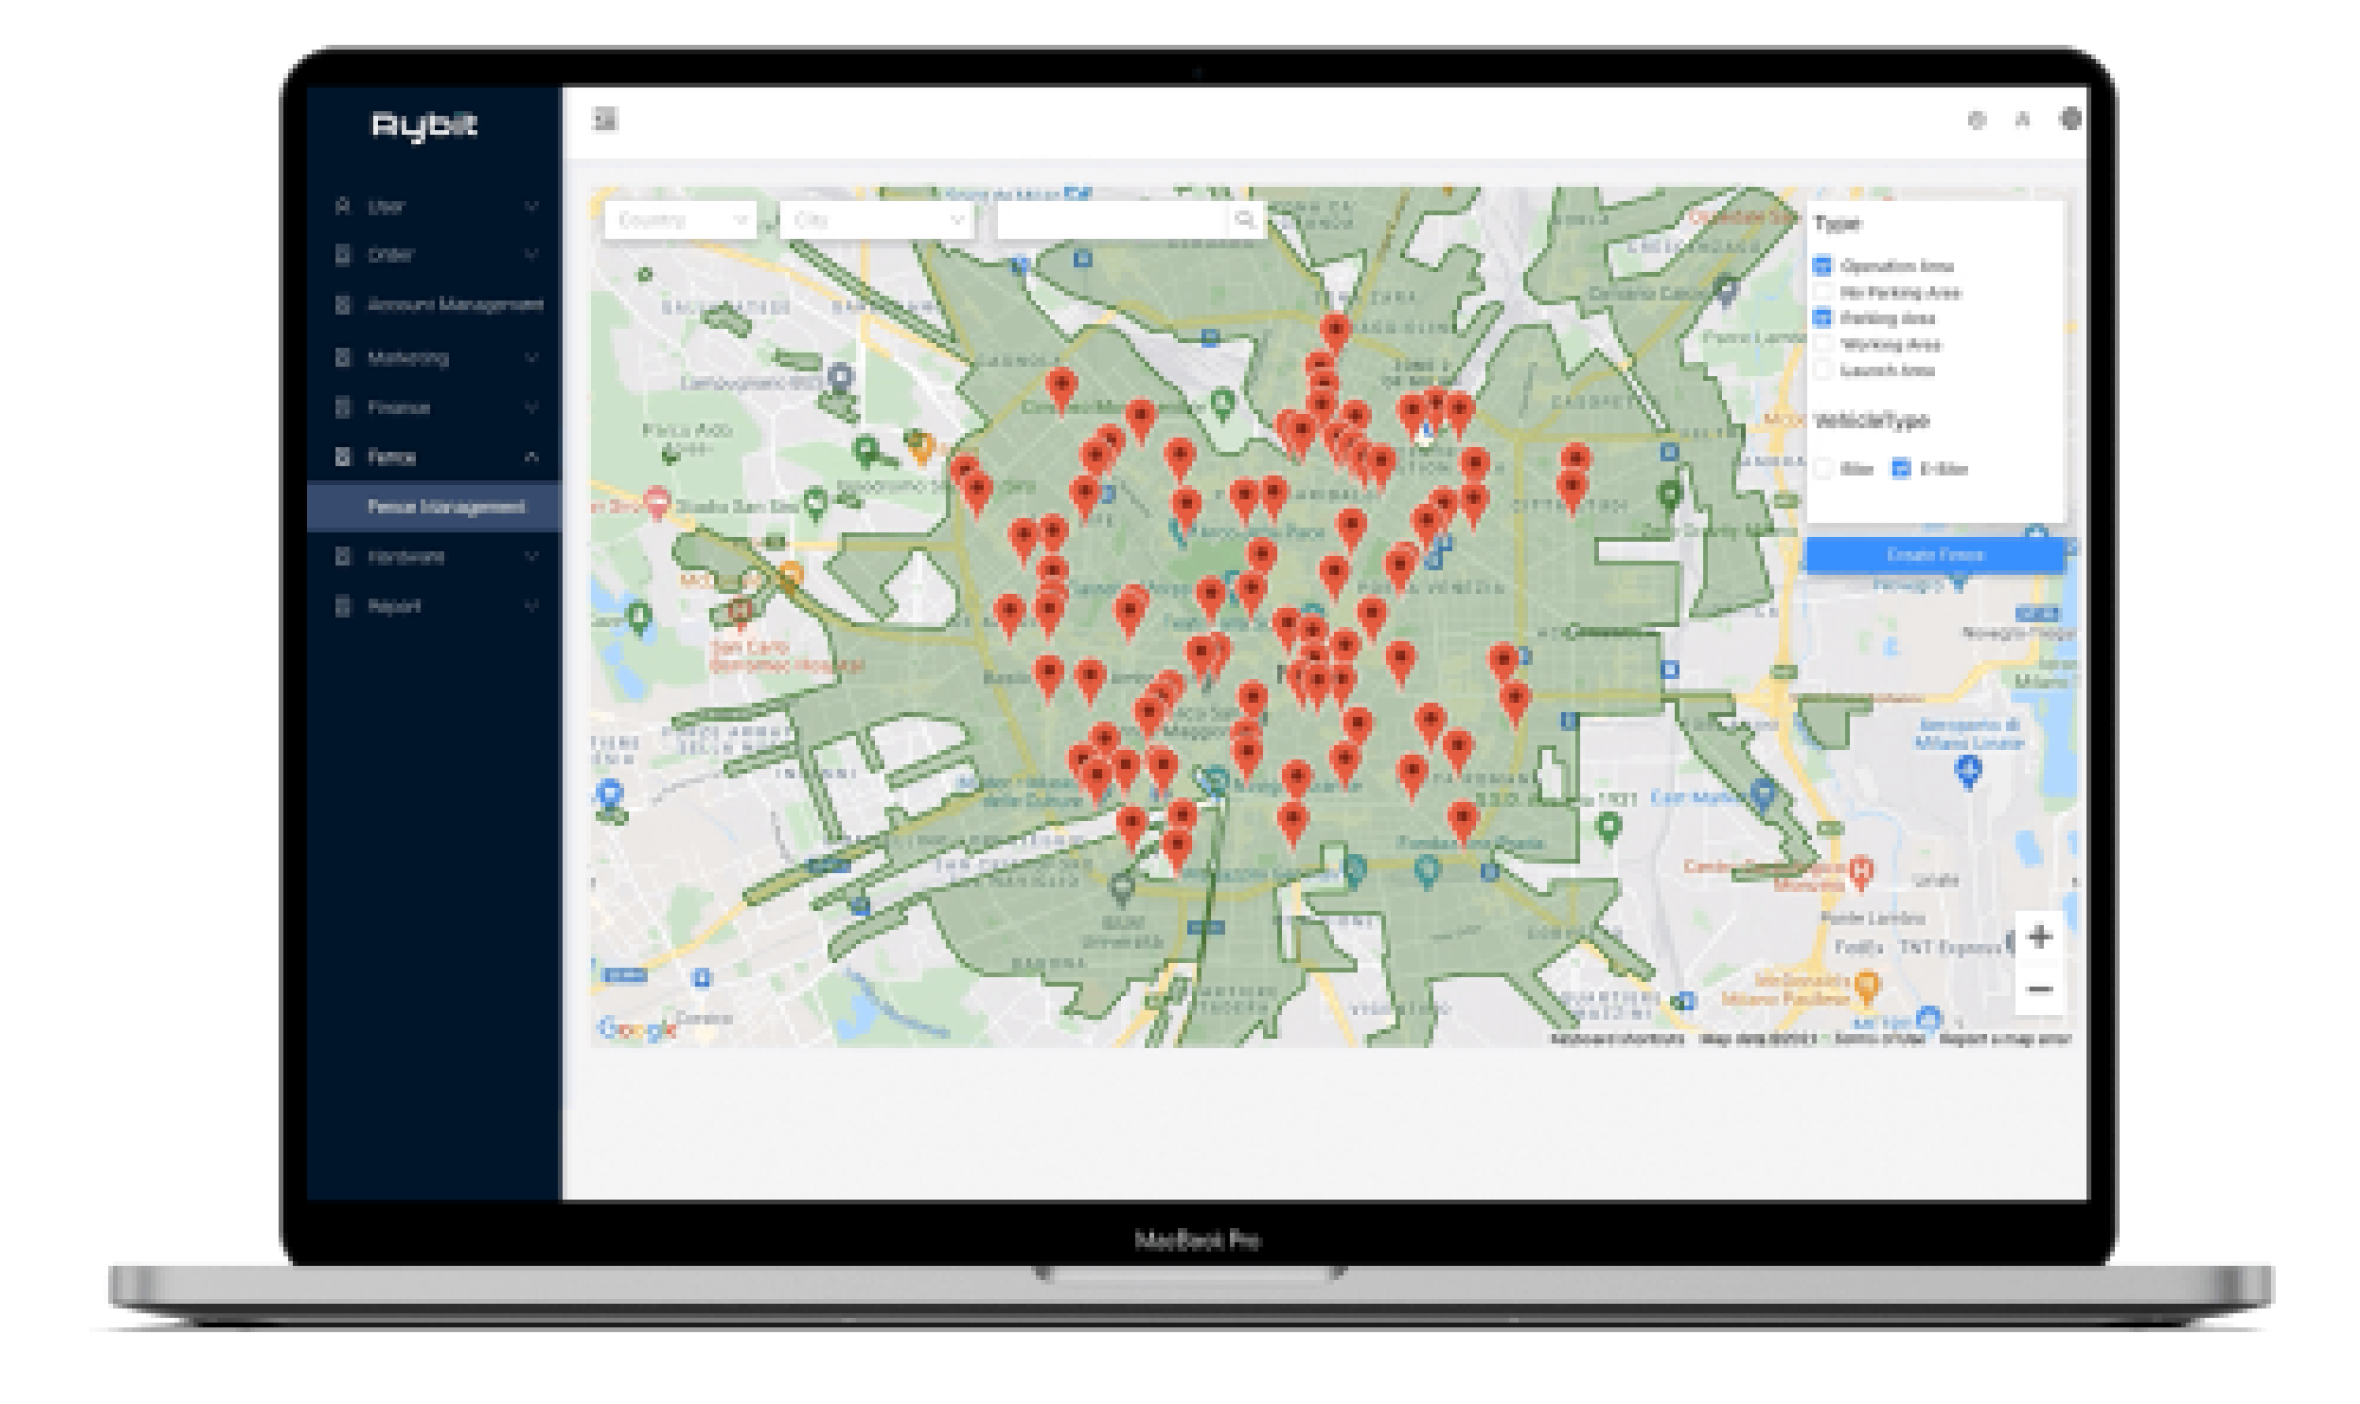Click the map zoom in plus icon
Image resolution: width=2360 pixels, height=1404 pixels.
(x=2039, y=937)
